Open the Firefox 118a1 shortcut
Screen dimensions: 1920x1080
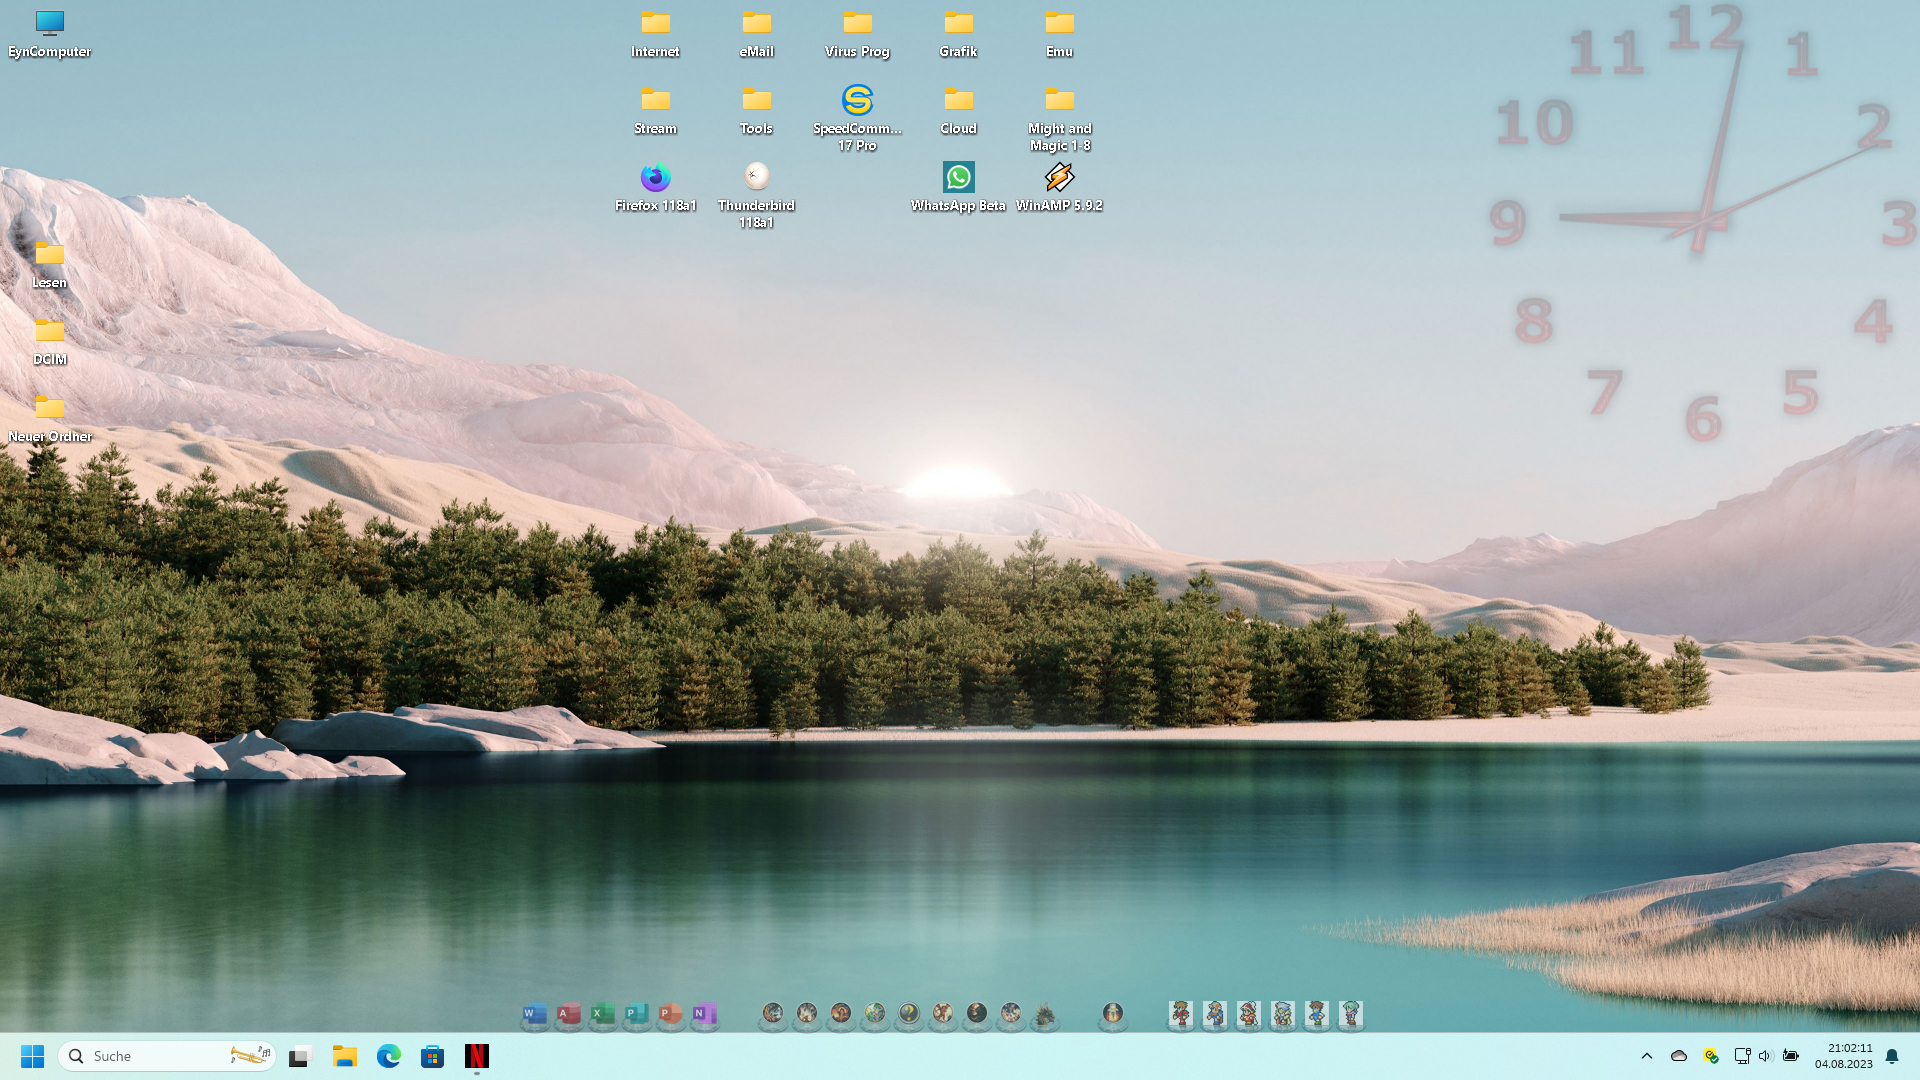(x=655, y=178)
